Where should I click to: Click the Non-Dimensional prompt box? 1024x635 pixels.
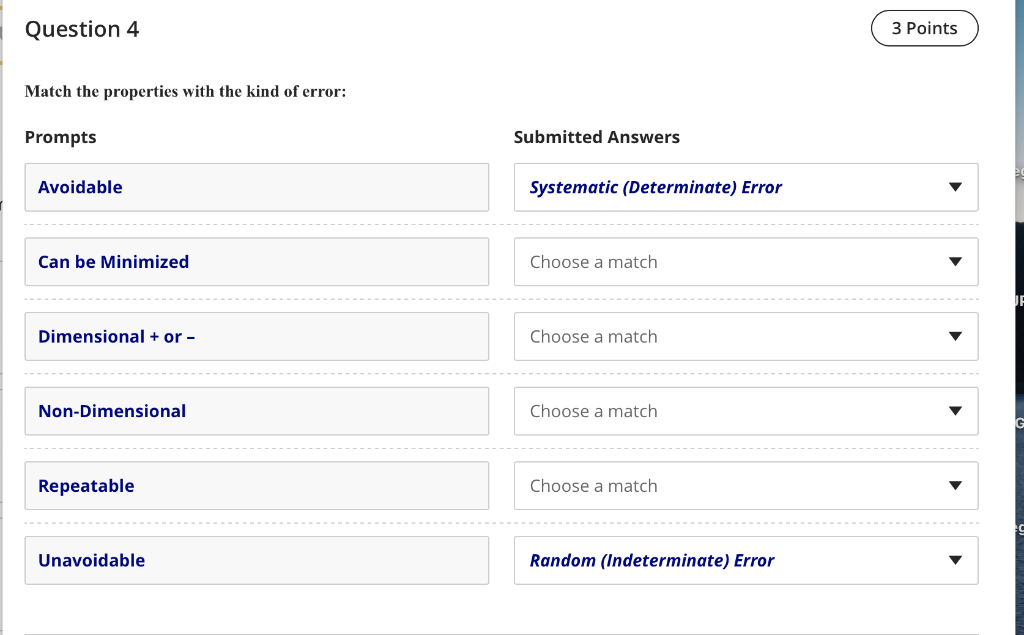point(256,411)
